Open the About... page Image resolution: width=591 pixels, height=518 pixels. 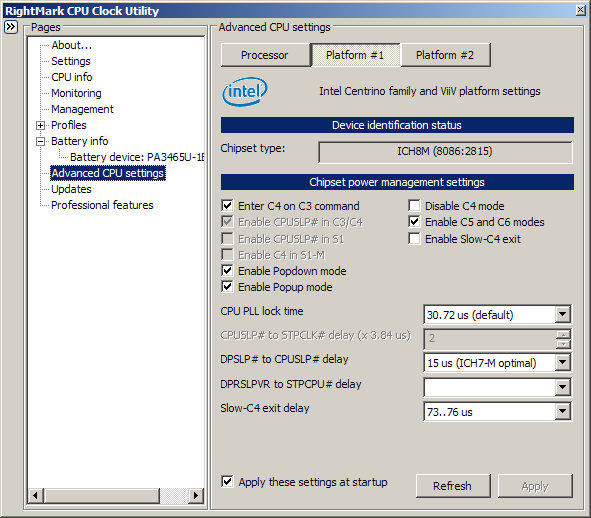(72, 45)
